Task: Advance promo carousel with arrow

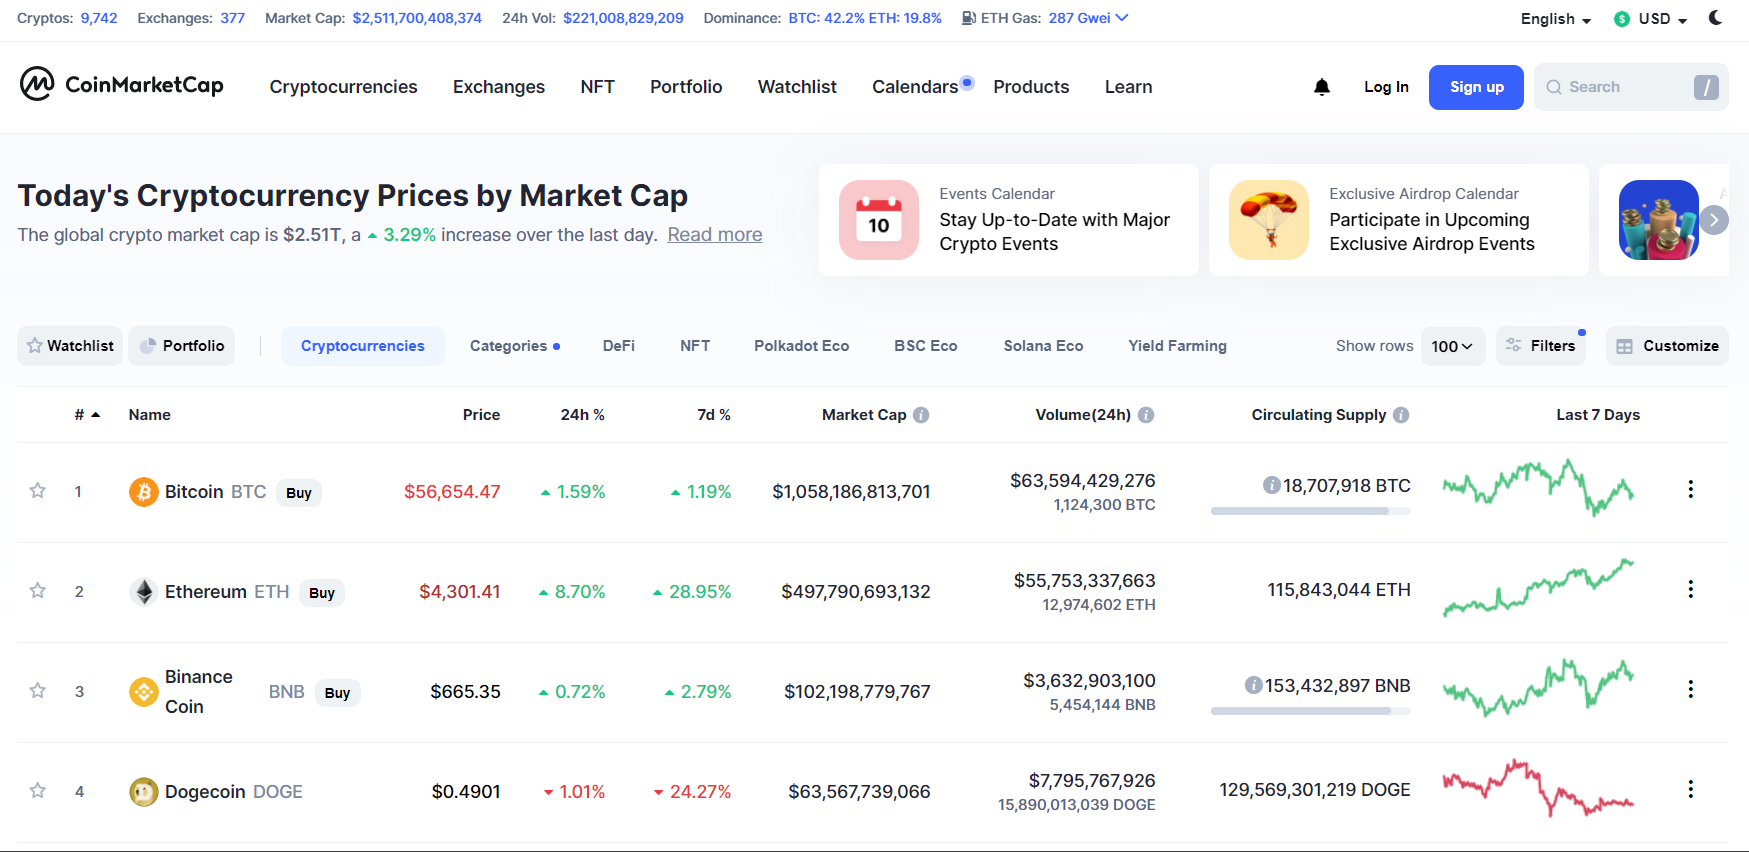Action: tap(1714, 220)
